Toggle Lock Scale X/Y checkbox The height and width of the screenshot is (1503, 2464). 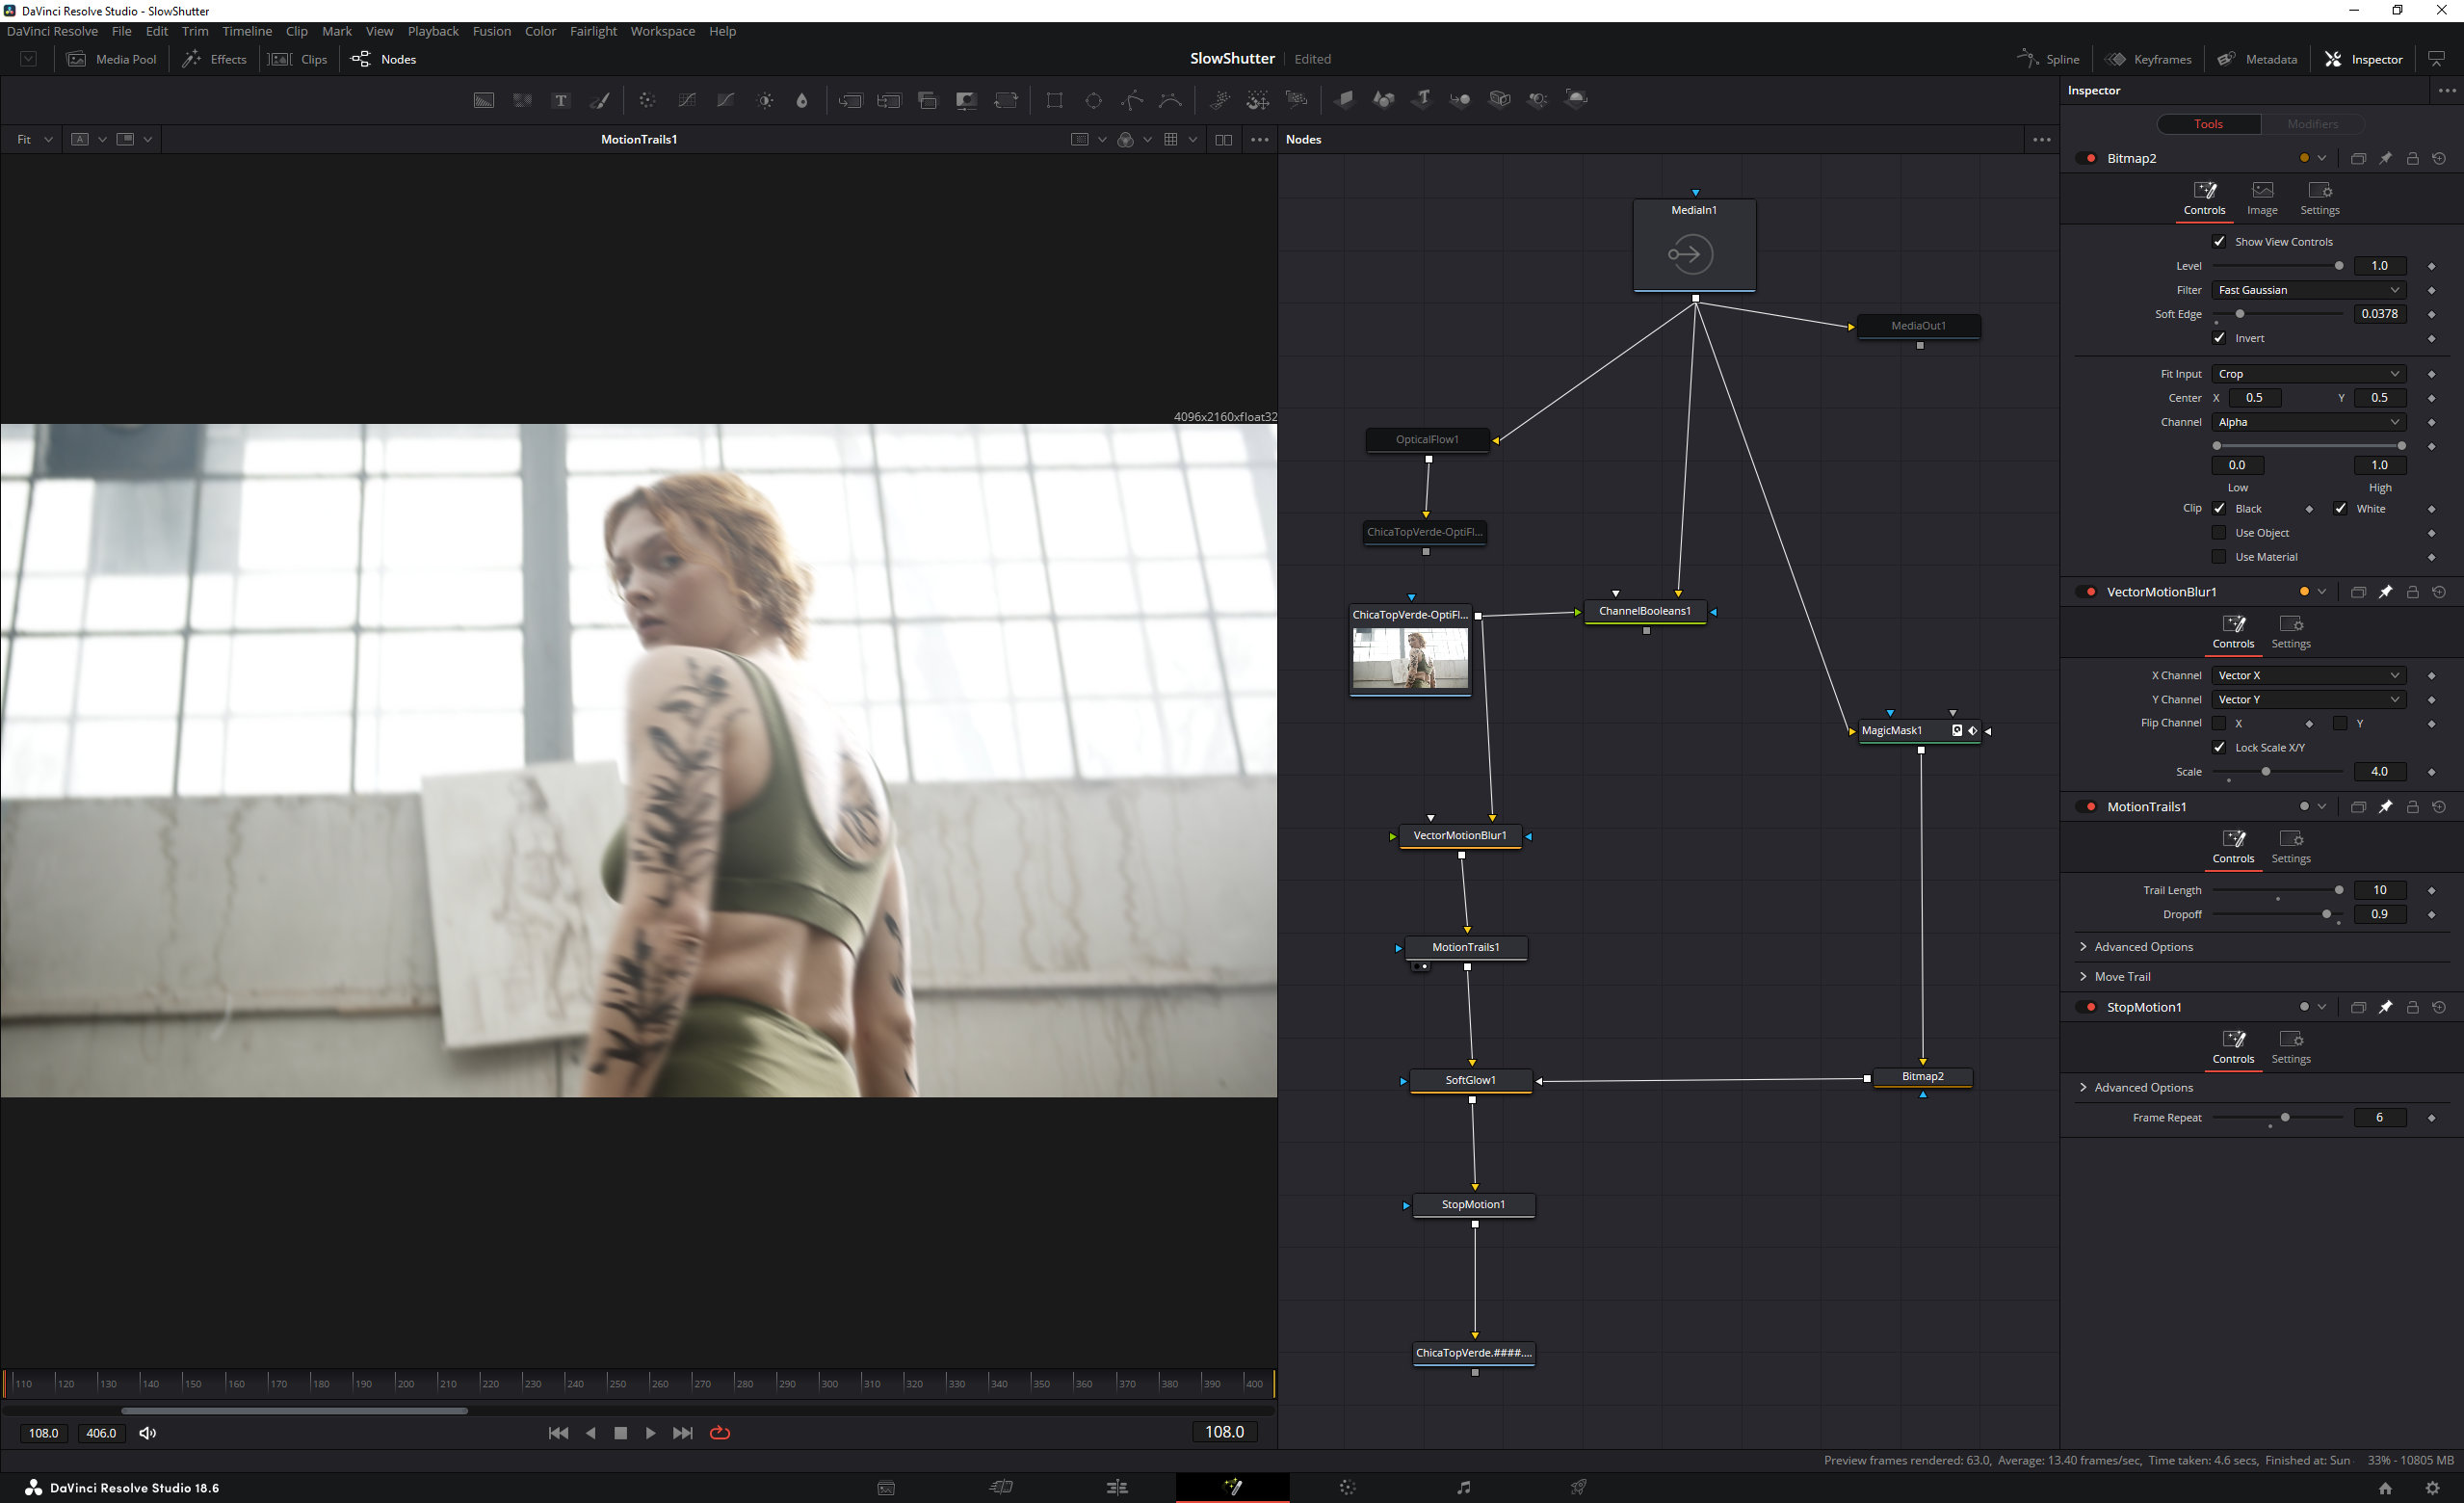pyautogui.click(x=2219, y=748)
